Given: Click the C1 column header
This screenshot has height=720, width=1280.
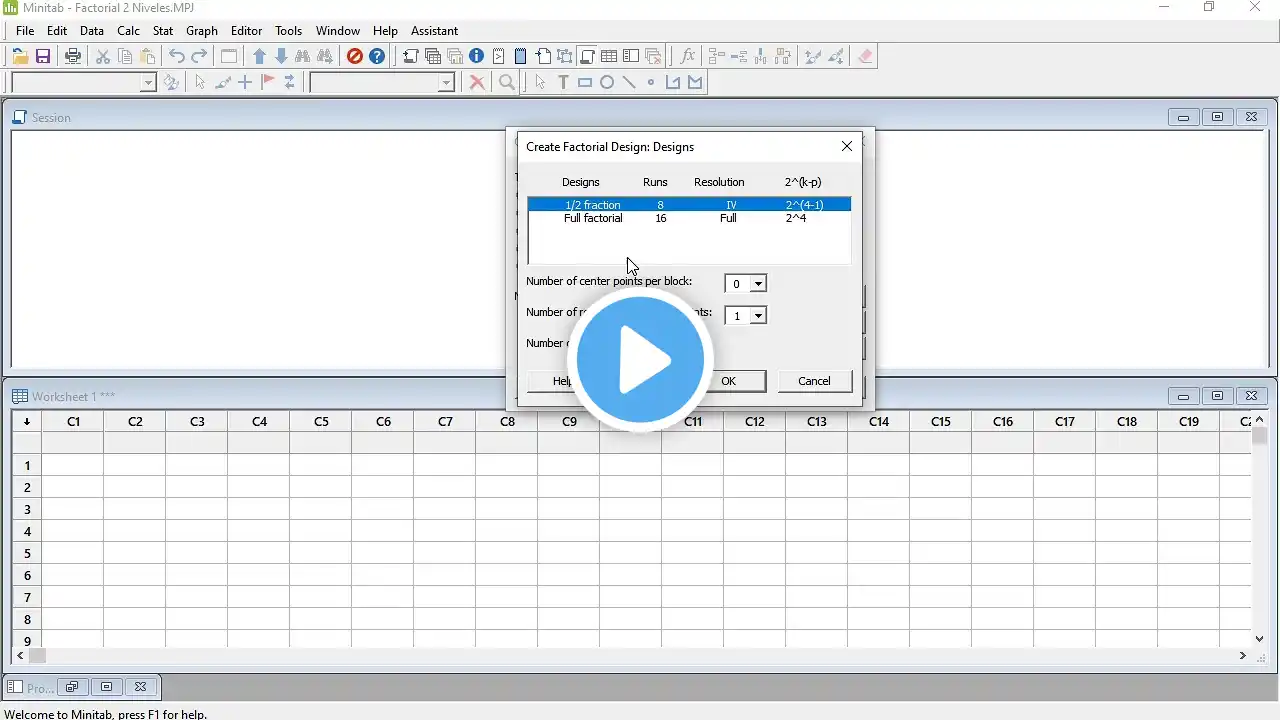Looking at the screenshot, I should (73, 422).
